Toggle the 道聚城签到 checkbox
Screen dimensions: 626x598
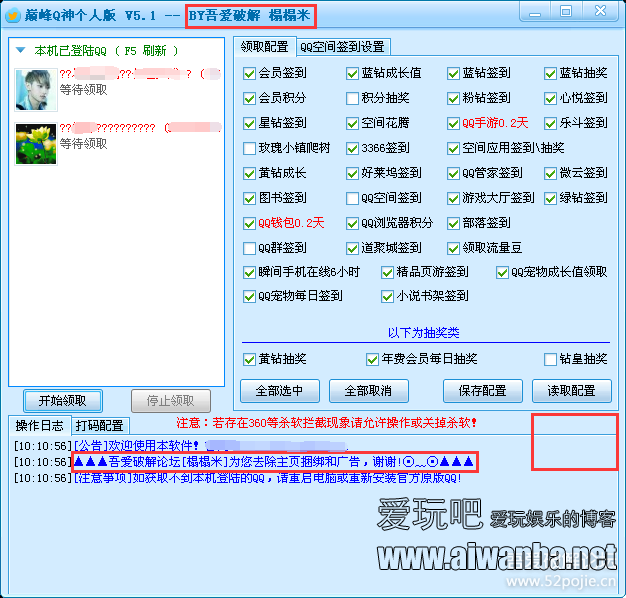click(x=352, y=248)
